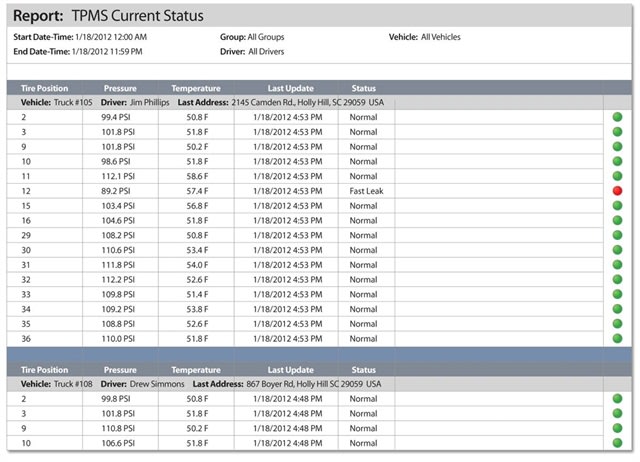Click green status dot for tire 33 row
Image resolution: width=640 pixels, height=462 pixels.
[617, 295]
